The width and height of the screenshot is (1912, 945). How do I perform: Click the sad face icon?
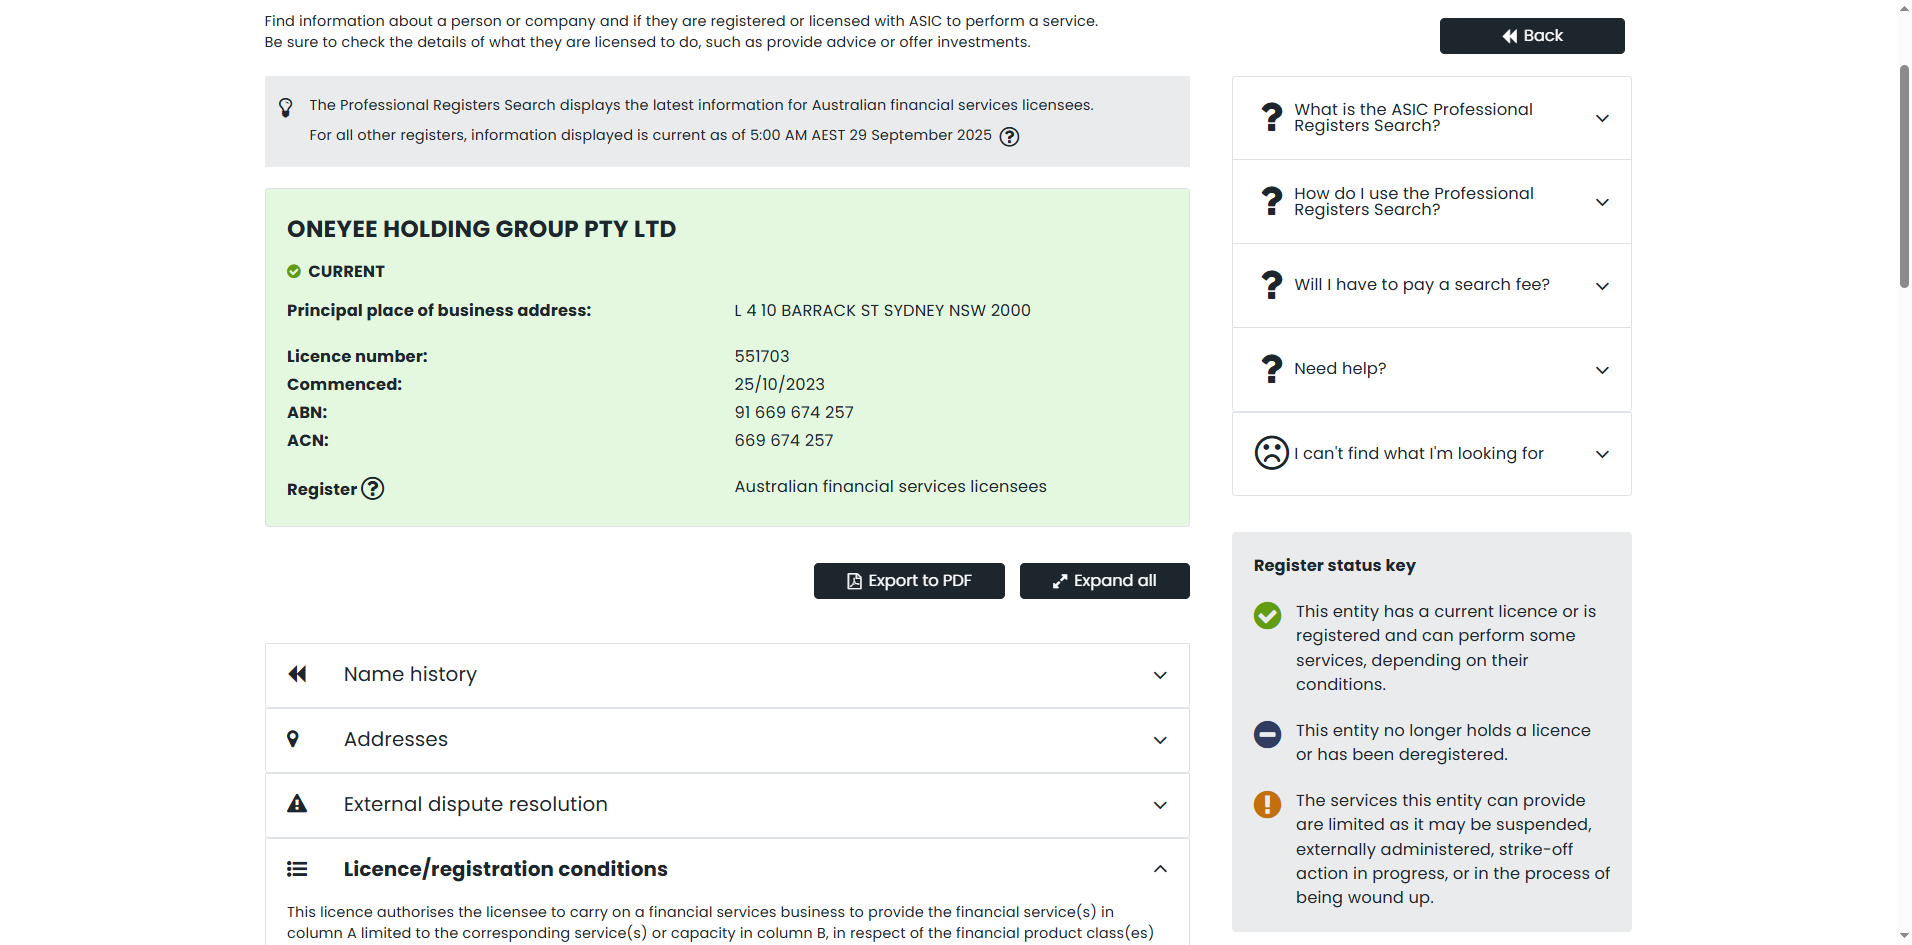tap(1271, 453)
